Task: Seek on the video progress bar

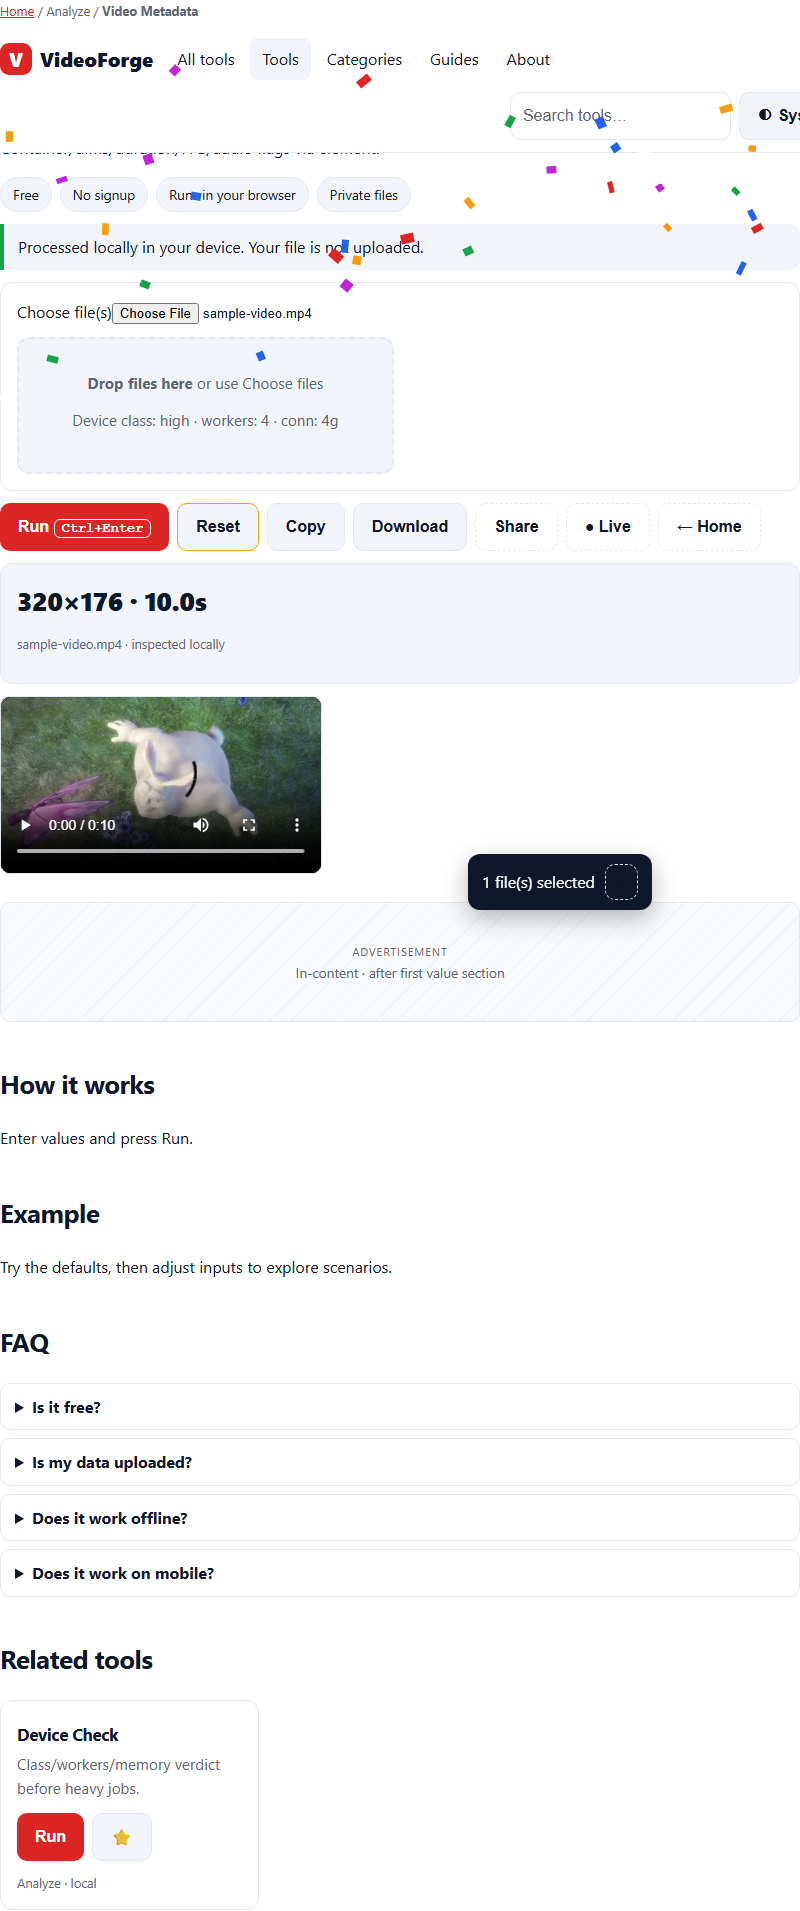Action: pos(160,851)
